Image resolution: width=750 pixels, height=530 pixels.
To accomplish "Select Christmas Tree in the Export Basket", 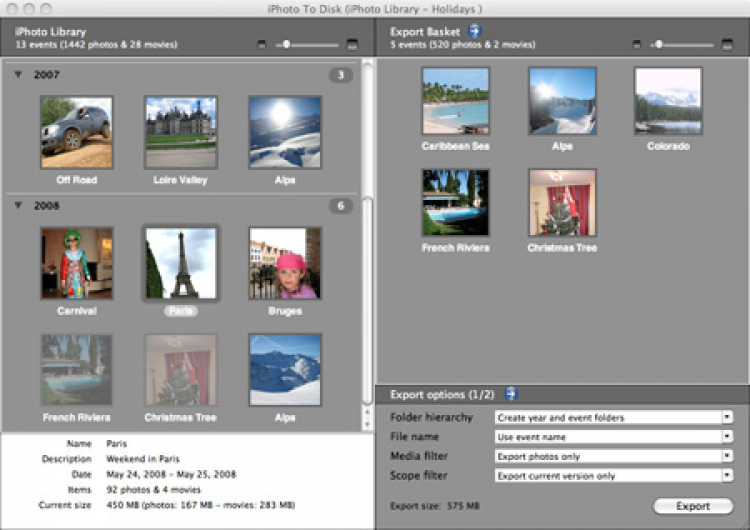I will (562, 203).
